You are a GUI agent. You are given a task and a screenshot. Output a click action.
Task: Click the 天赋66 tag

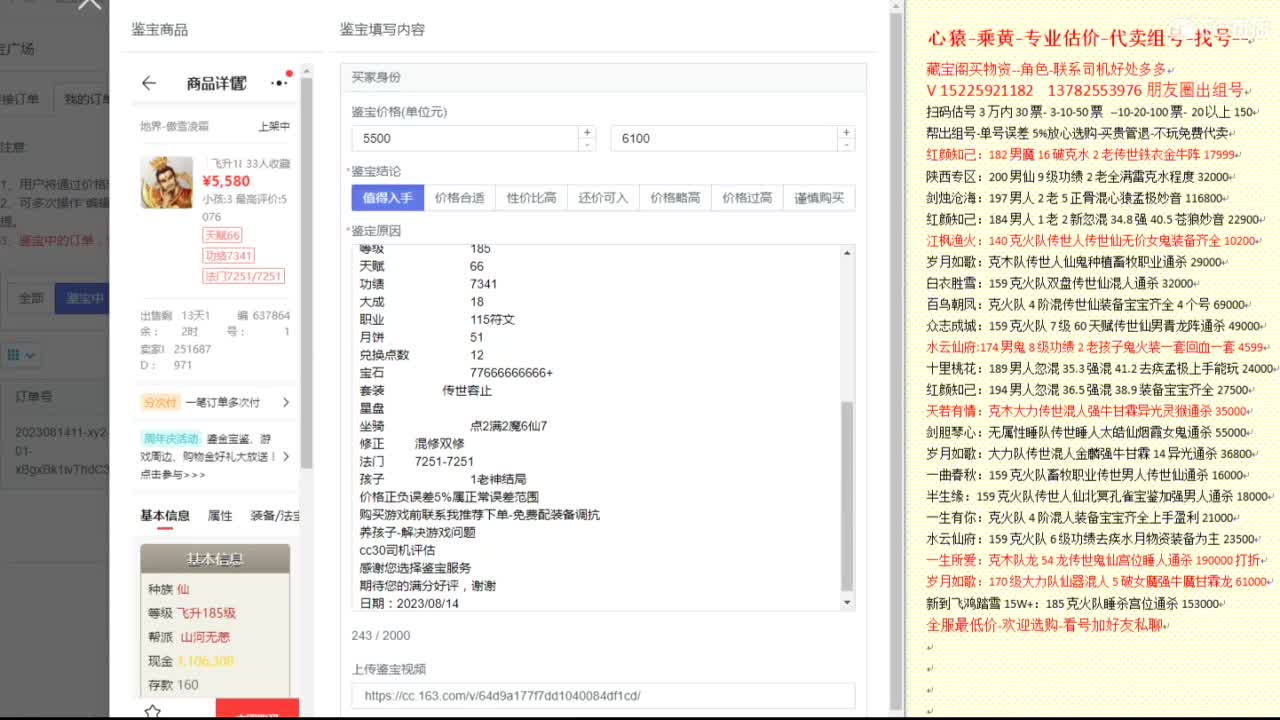tap(222, 235)
